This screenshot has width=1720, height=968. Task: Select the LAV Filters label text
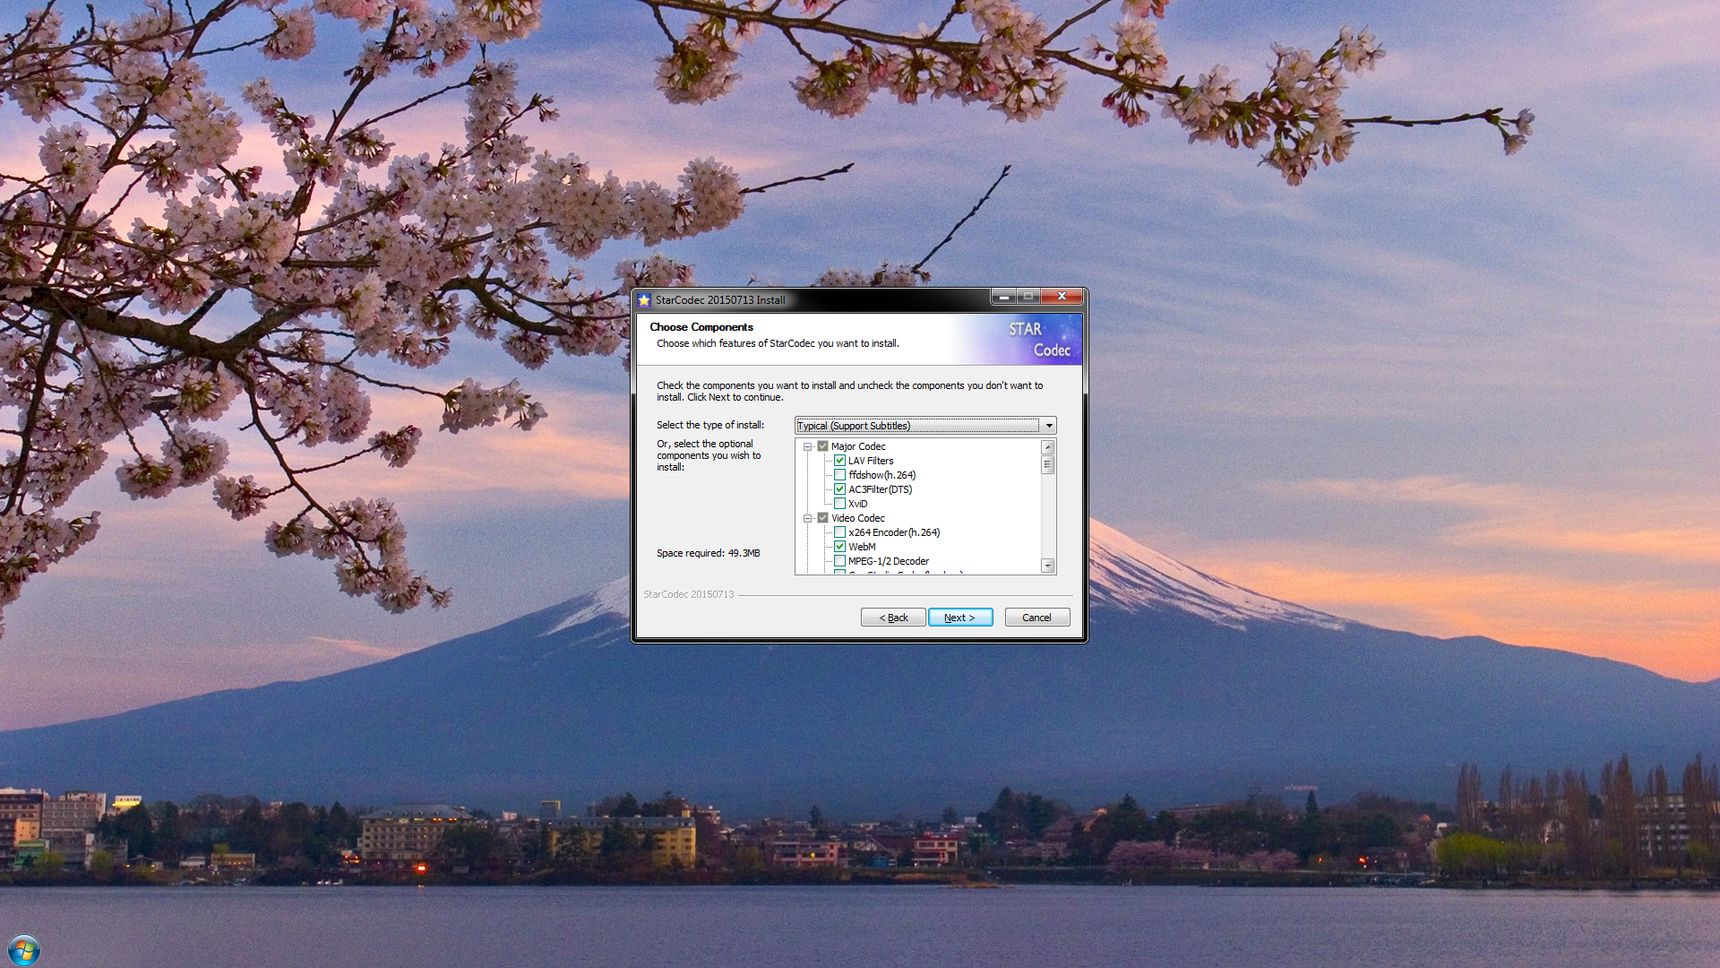point(871,461)
